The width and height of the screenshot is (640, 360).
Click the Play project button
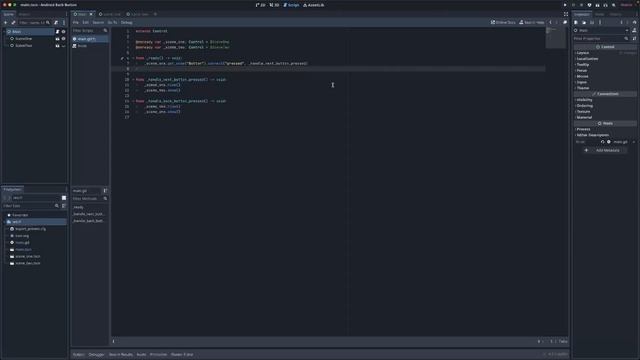coord(565,5)
